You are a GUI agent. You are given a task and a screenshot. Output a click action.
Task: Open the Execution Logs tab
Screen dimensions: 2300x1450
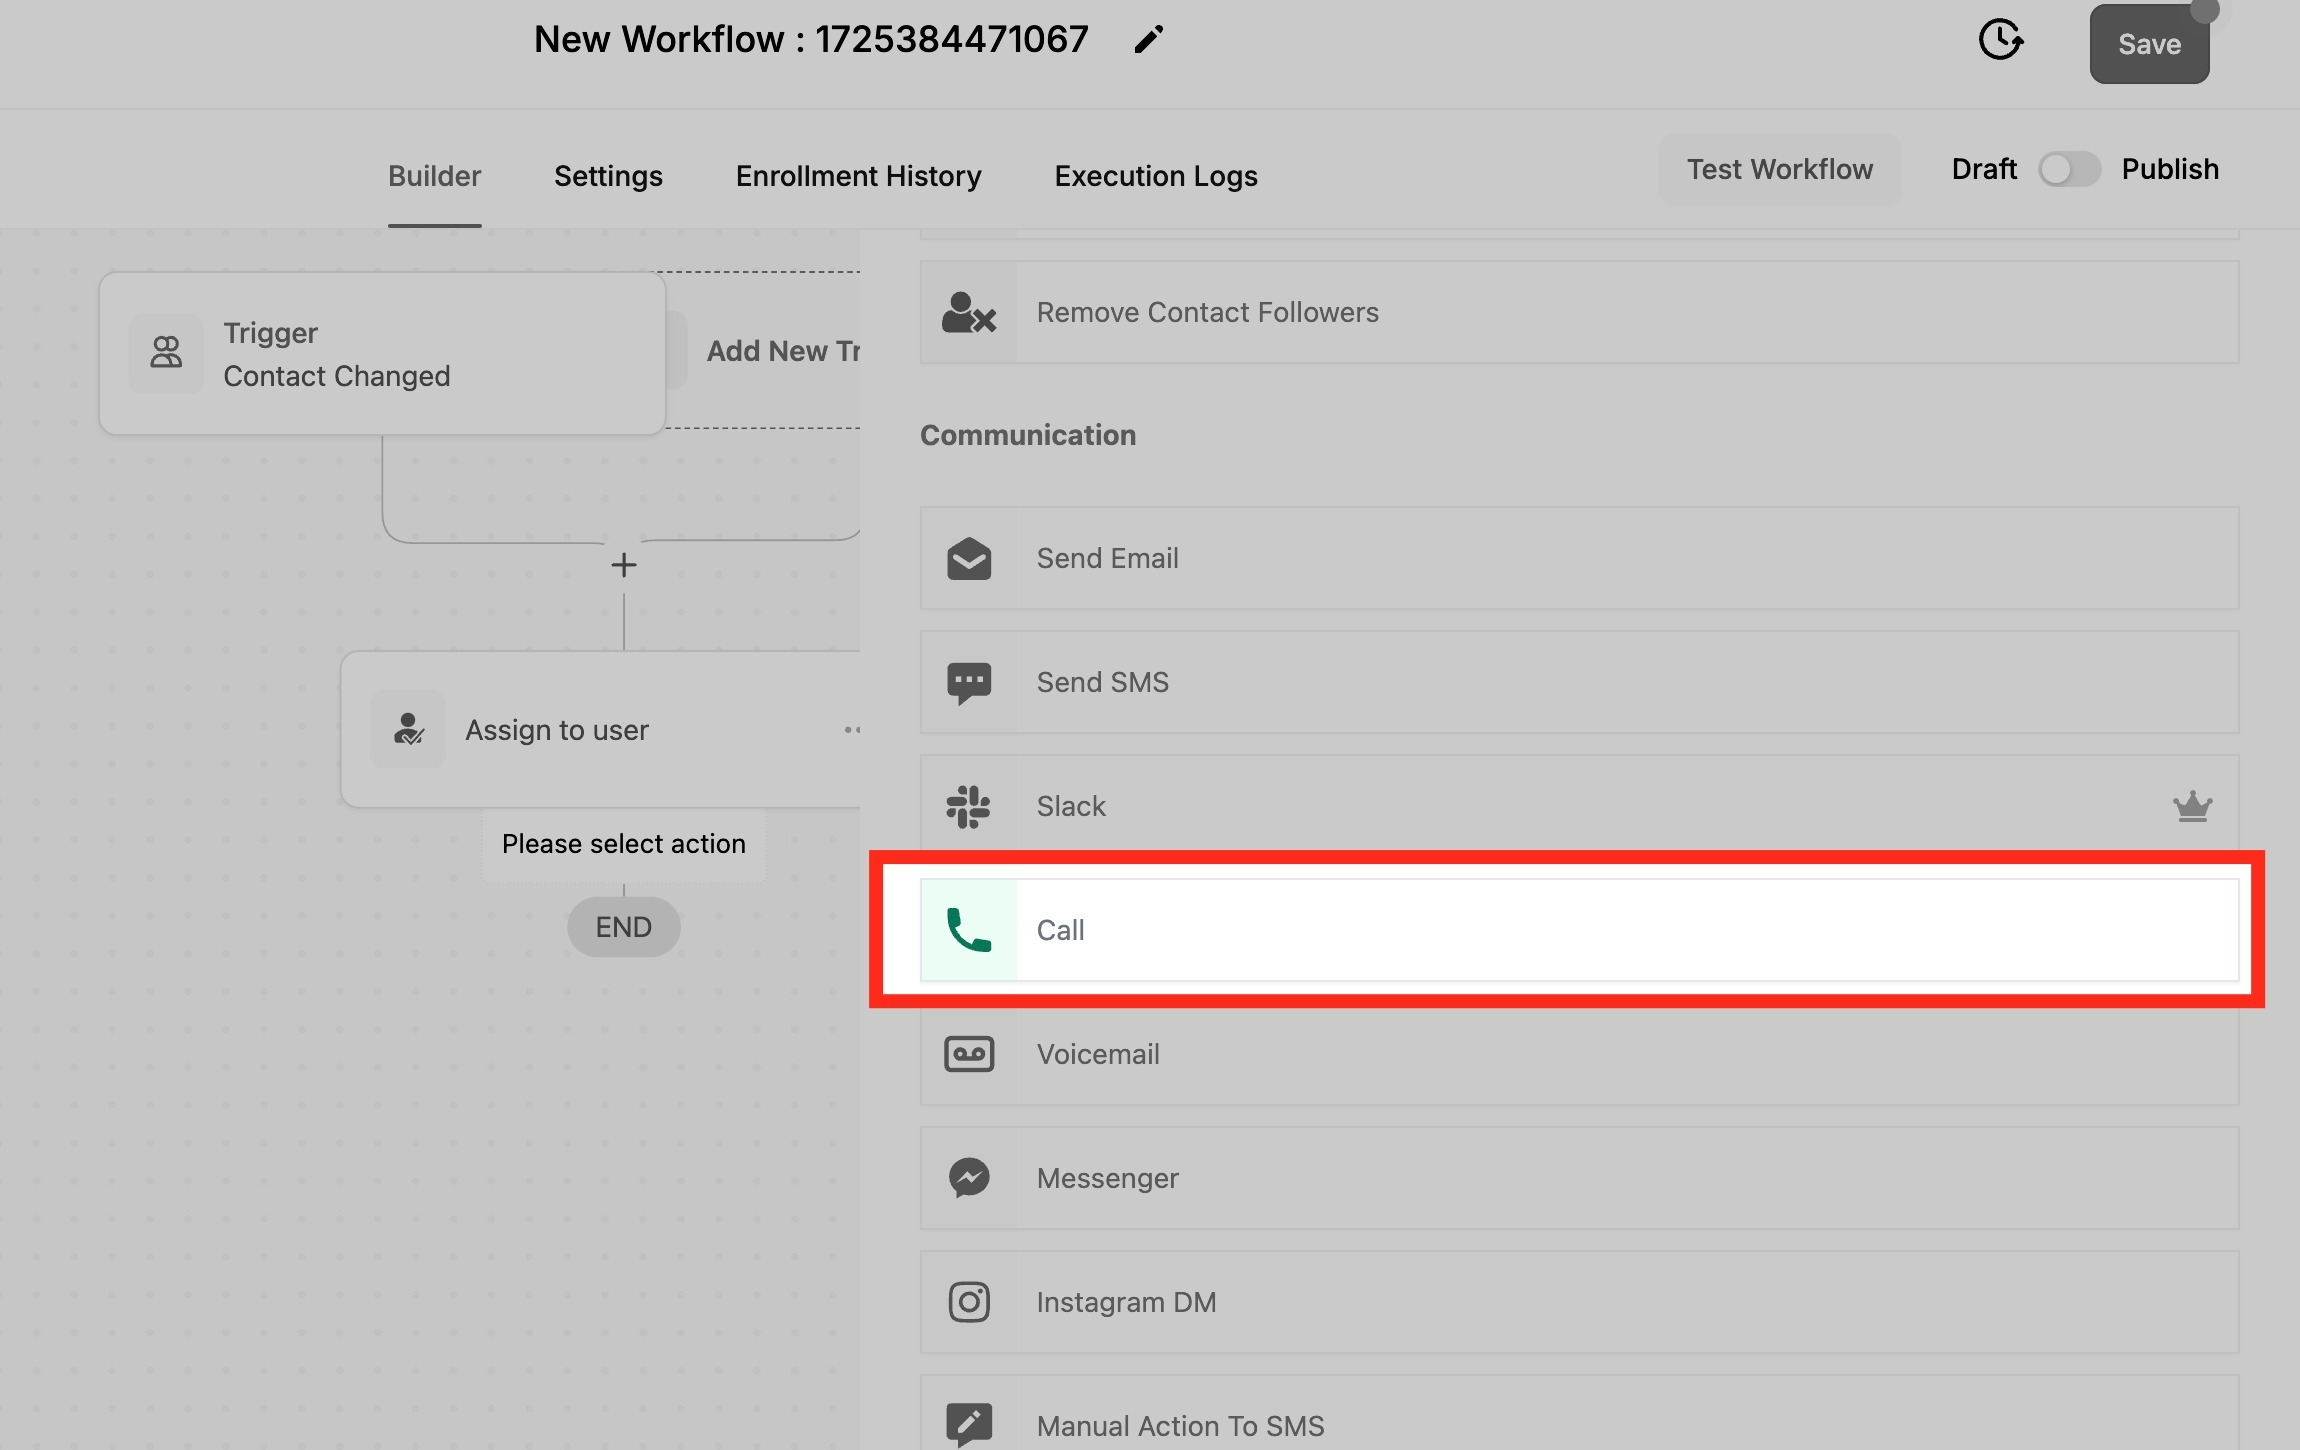[x=1155, y=176]
